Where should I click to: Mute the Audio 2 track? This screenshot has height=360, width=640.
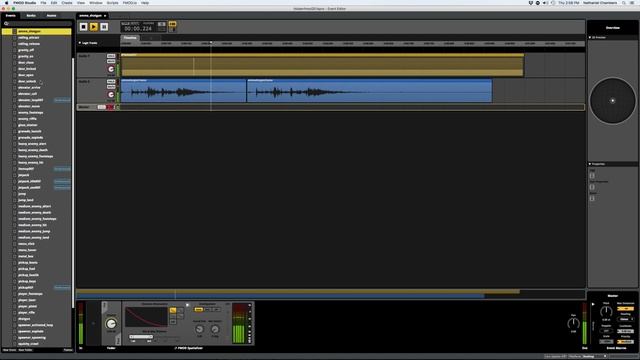point(111,87)
